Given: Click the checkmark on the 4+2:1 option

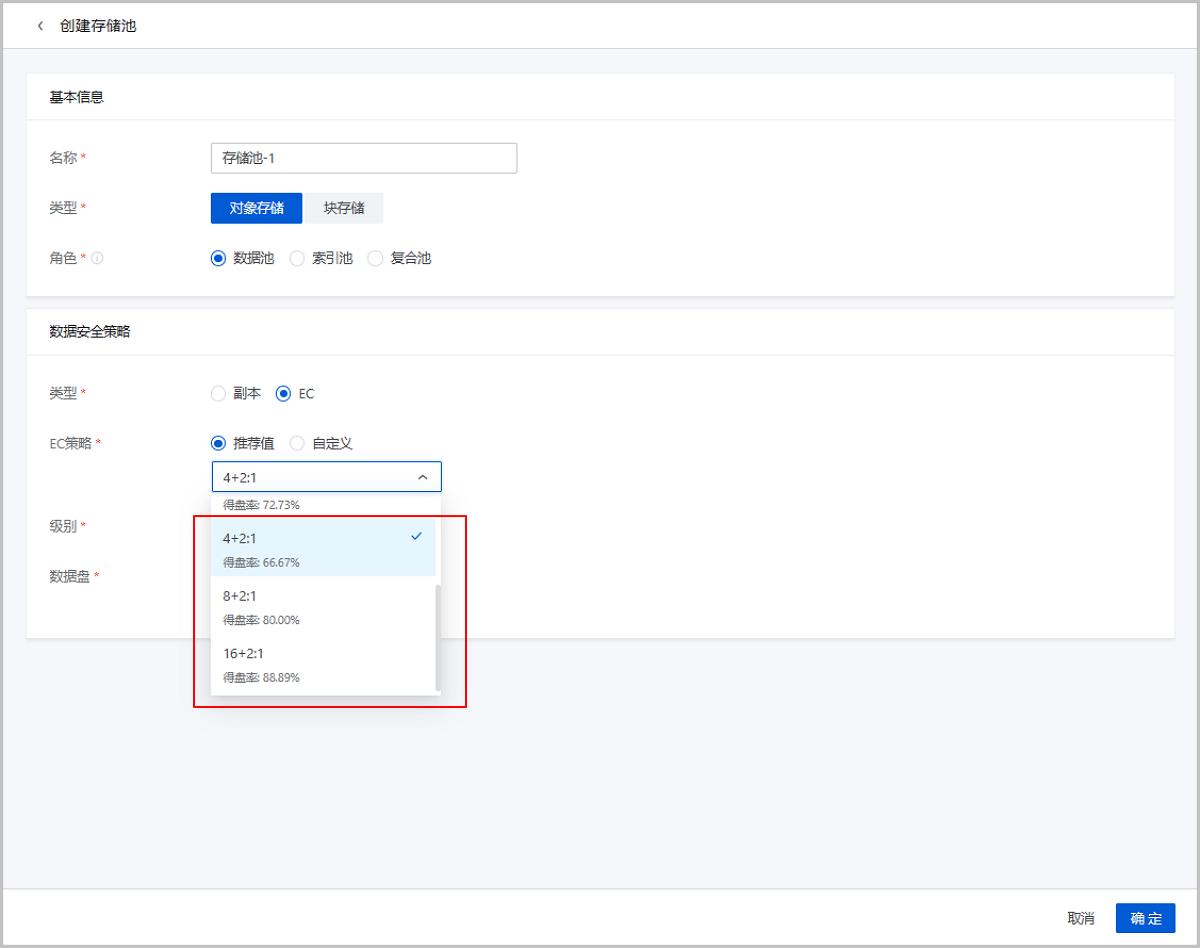Looking at the screenshot, I should 417,537.
